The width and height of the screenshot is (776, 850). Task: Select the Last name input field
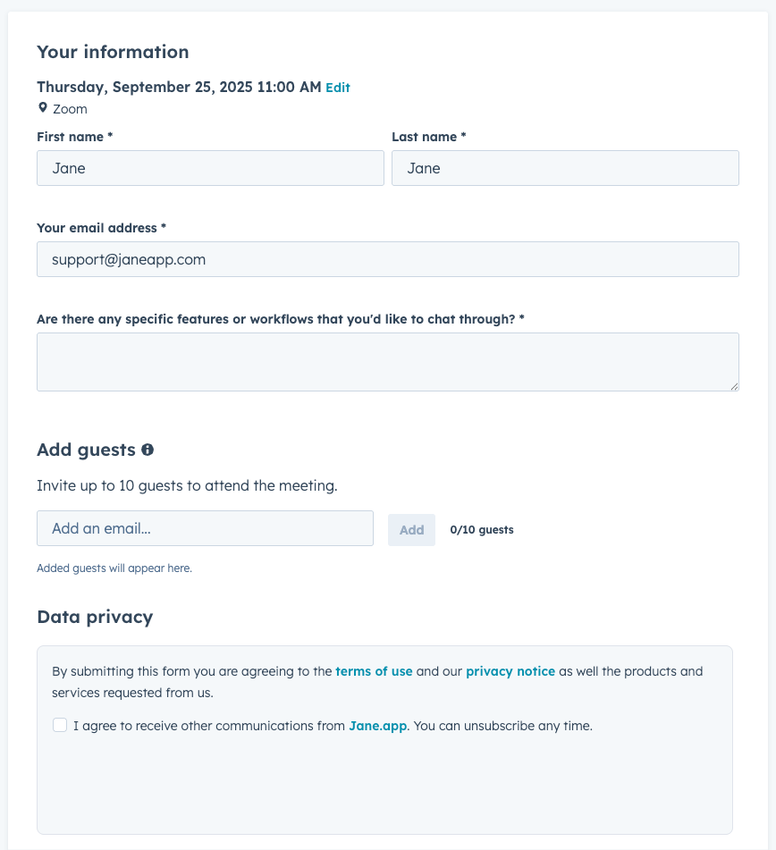coord(565,168)
